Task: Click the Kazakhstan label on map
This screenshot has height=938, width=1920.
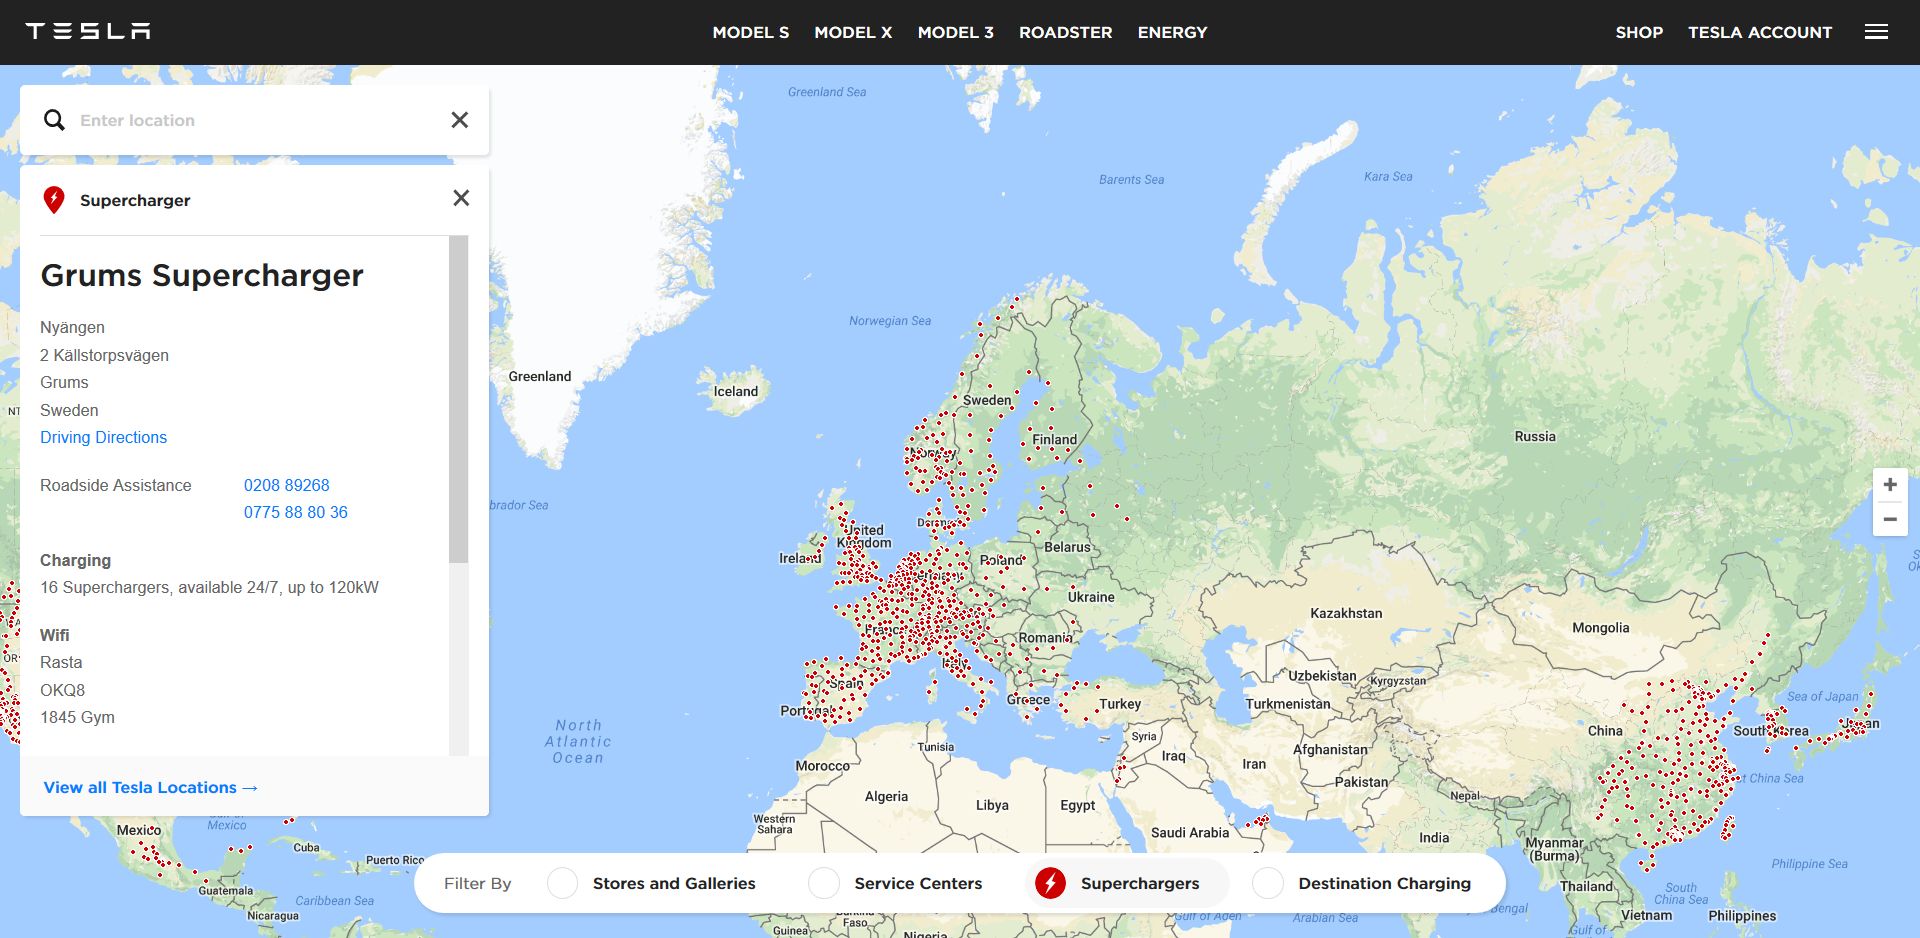Action: click(1346, 613)
